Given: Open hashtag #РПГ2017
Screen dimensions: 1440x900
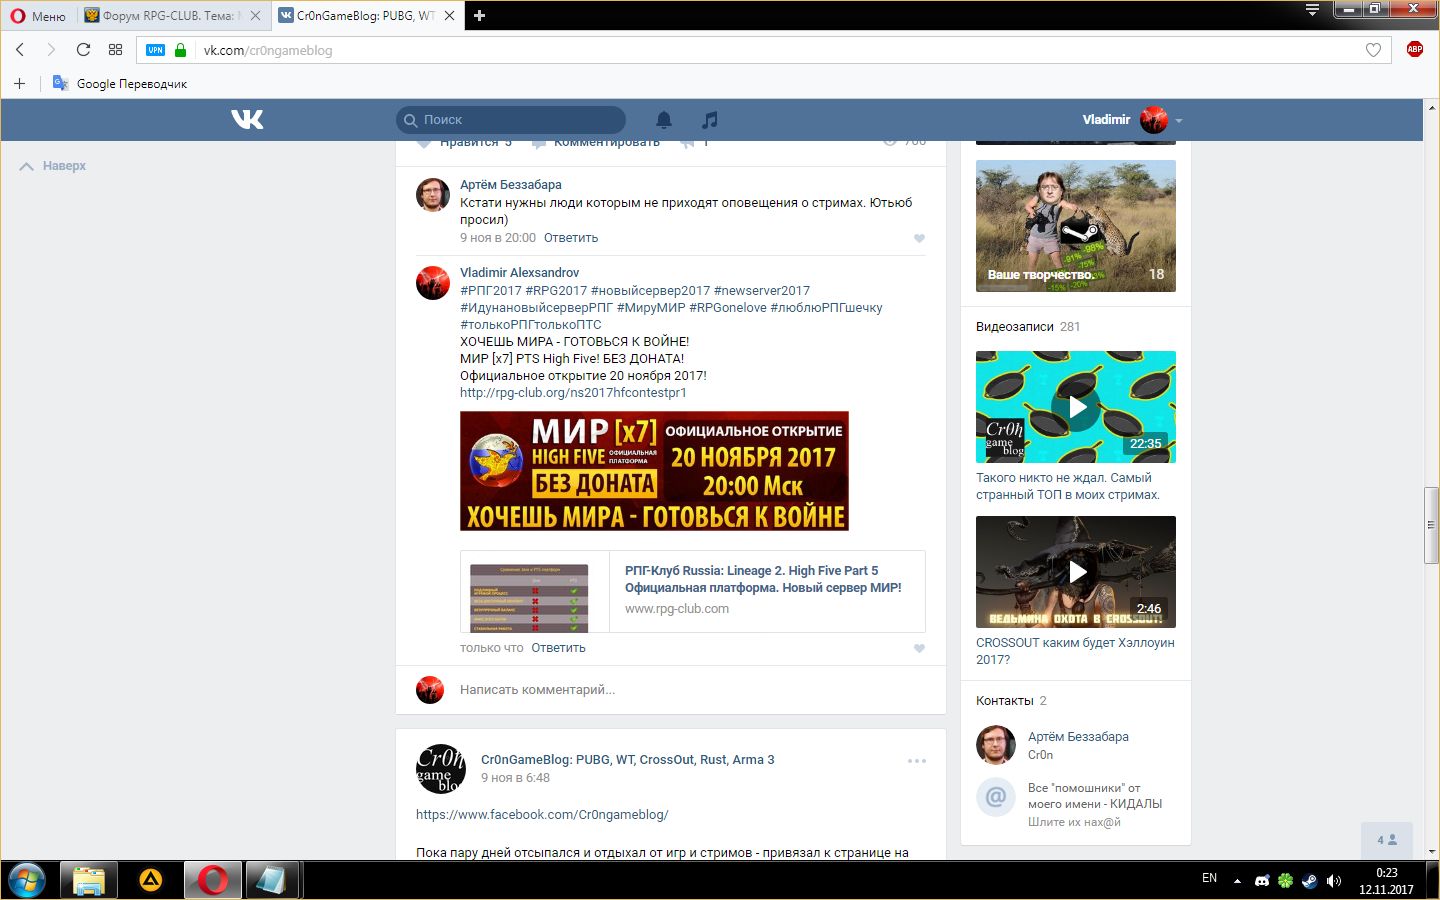Looking at the screenshot, I should tap(490, 291).
